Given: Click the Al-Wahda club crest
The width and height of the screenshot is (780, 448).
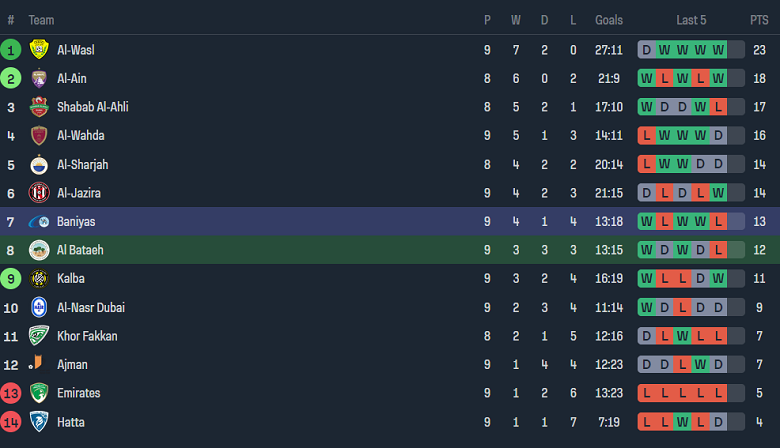Looking at the screenshot, I should pos(39,135).
